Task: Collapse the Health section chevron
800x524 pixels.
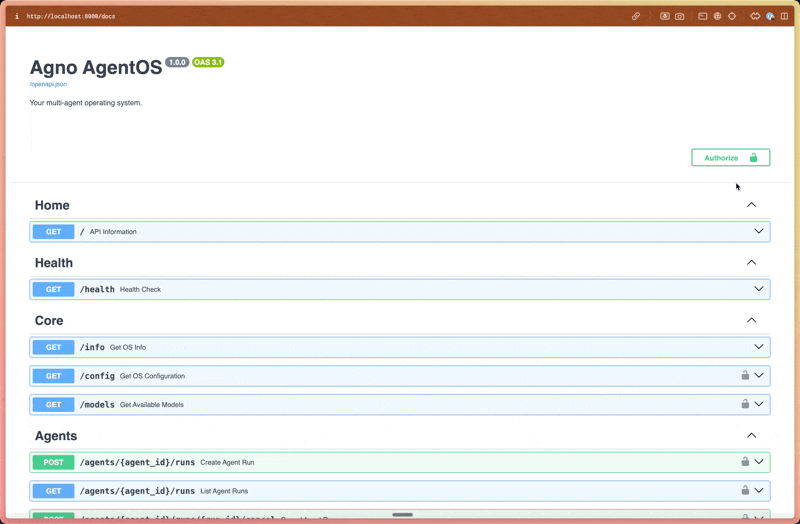Action: point(752,263)
